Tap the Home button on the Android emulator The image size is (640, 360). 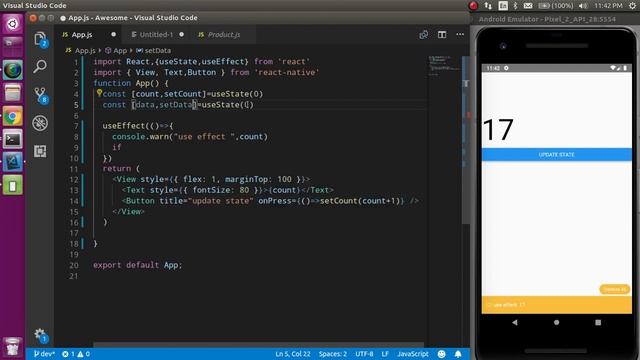(x=556, y=322)
